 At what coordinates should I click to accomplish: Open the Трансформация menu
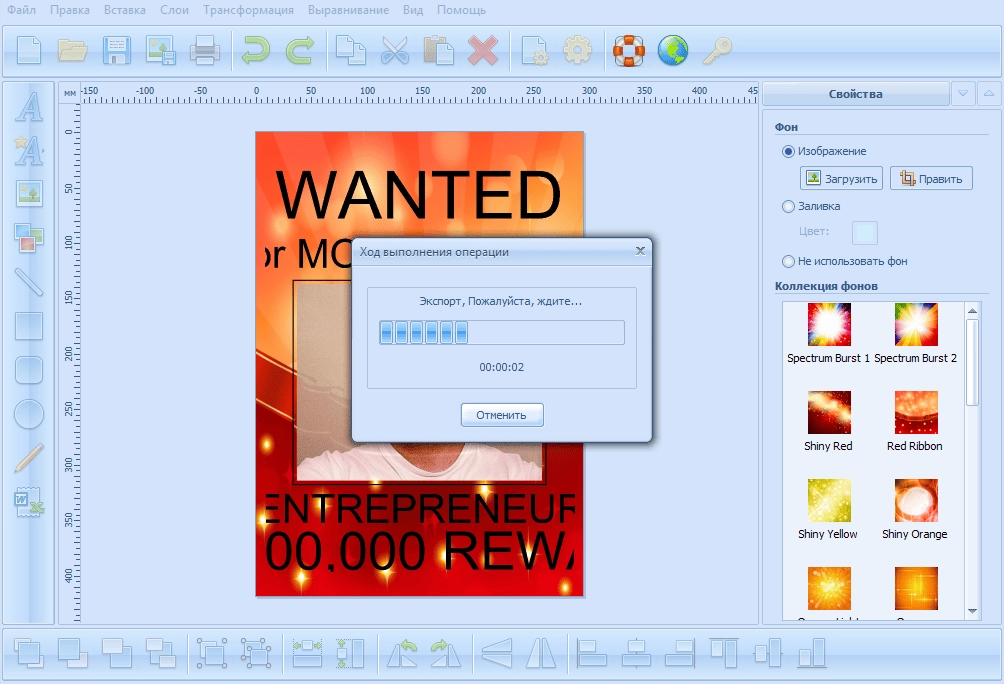(x=248, y=10)
